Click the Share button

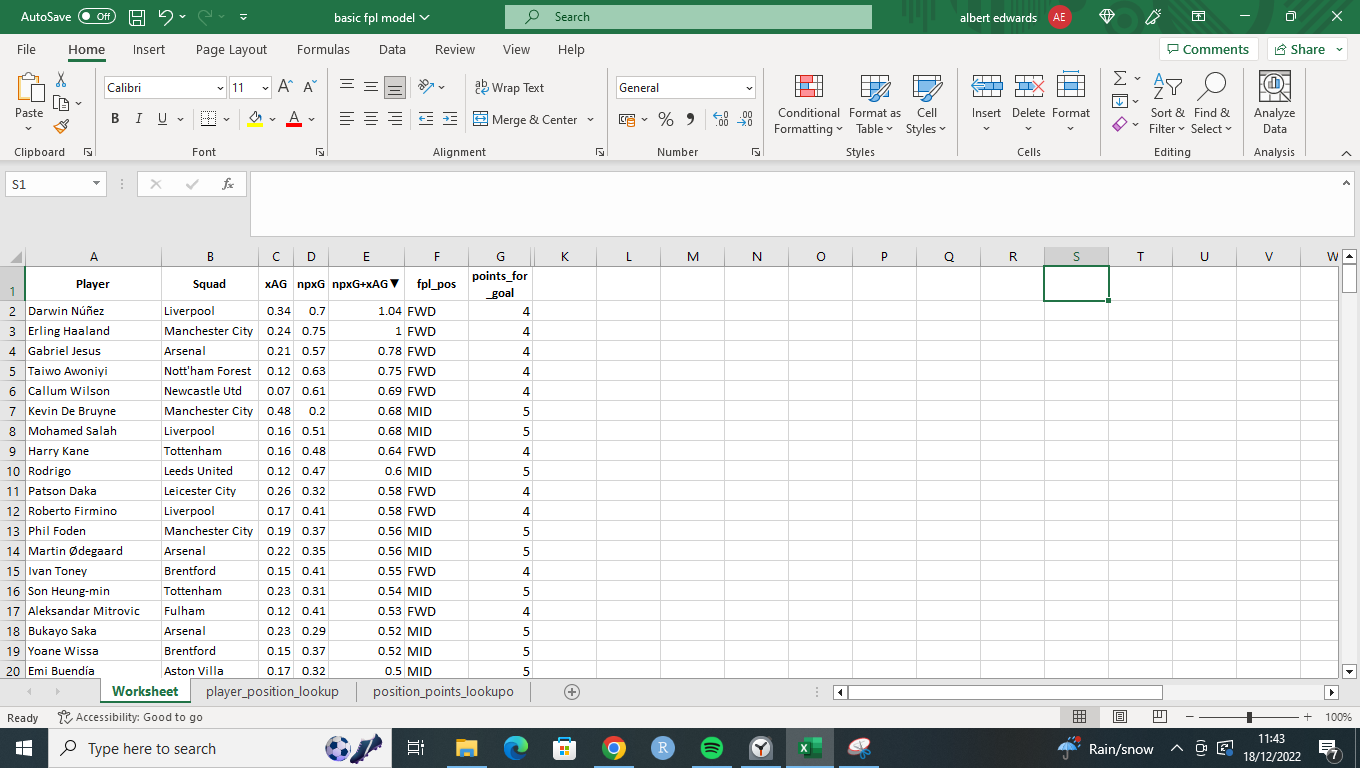1307,49
